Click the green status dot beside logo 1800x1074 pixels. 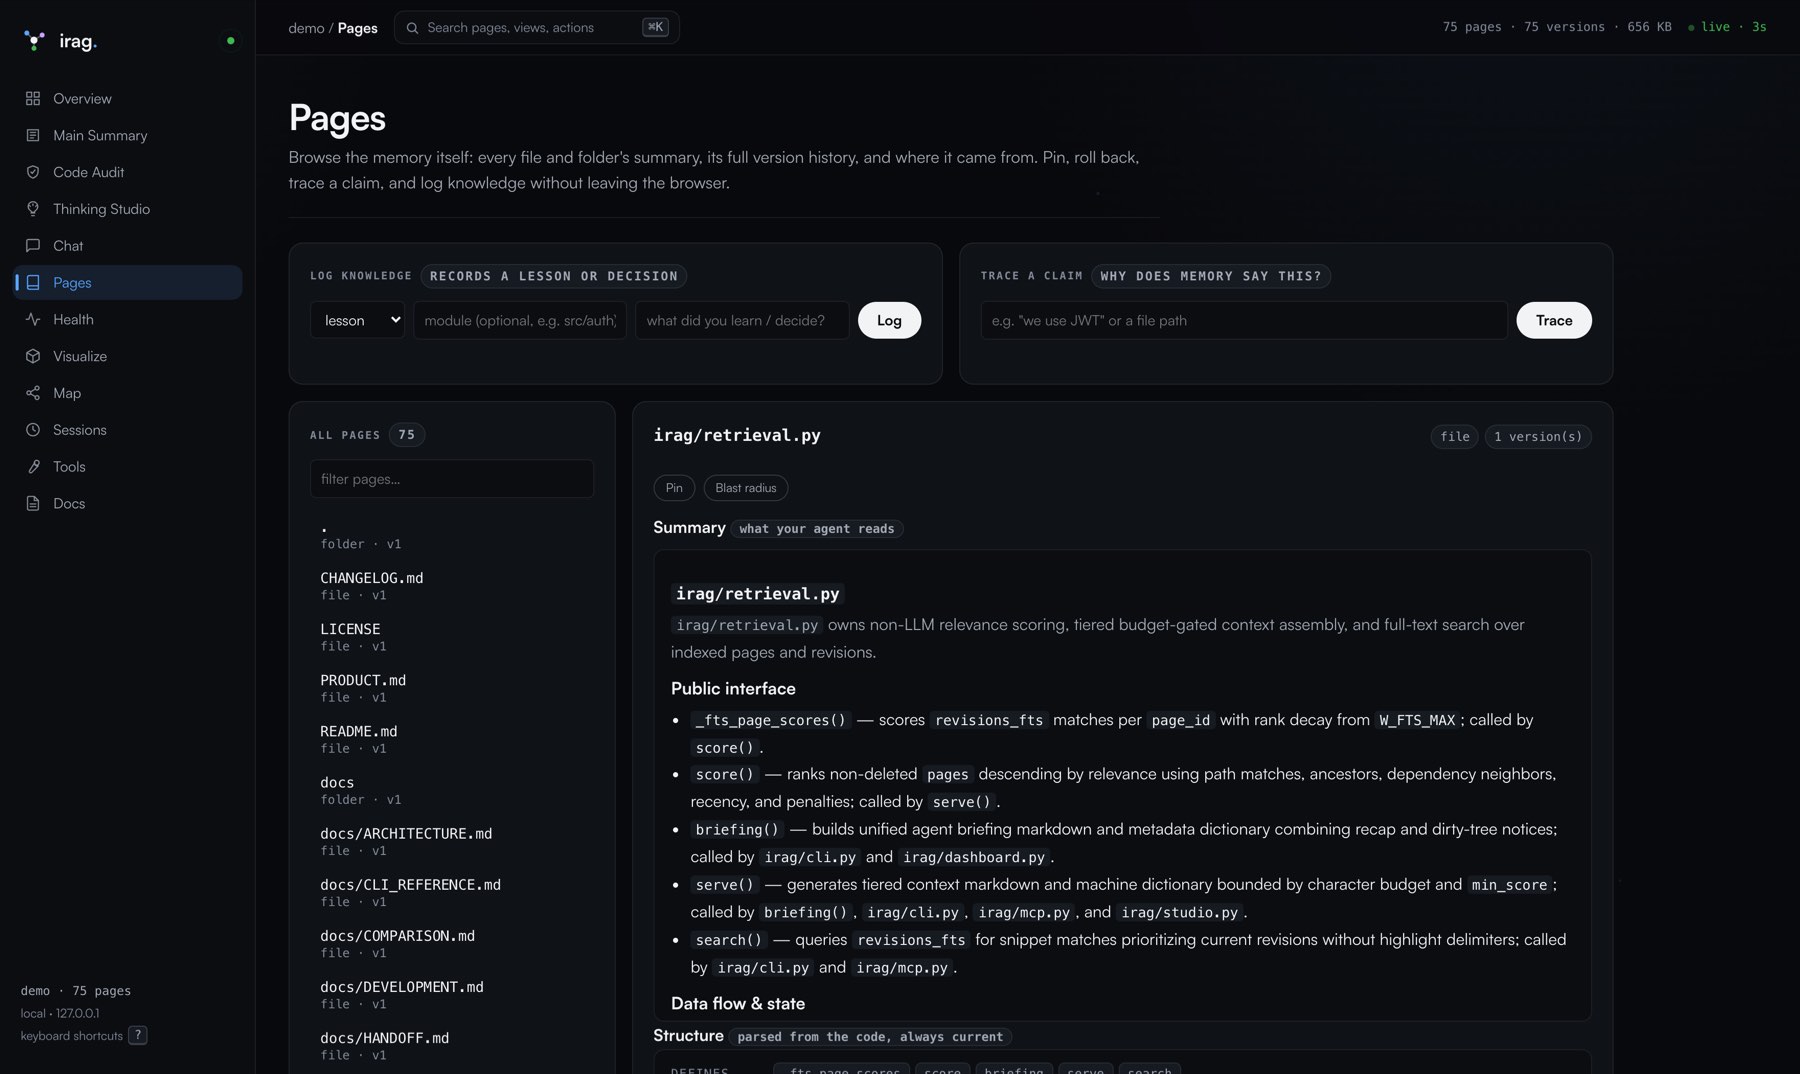point(231,41)
